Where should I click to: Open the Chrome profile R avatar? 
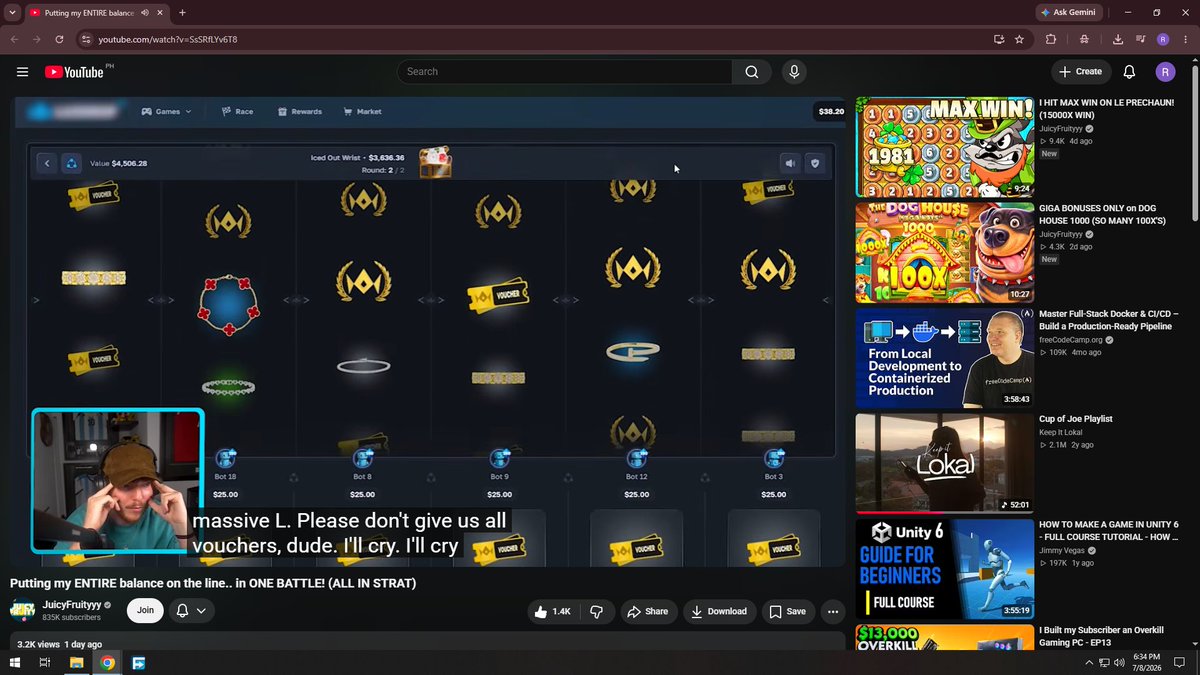click(x=1163, y=39)
